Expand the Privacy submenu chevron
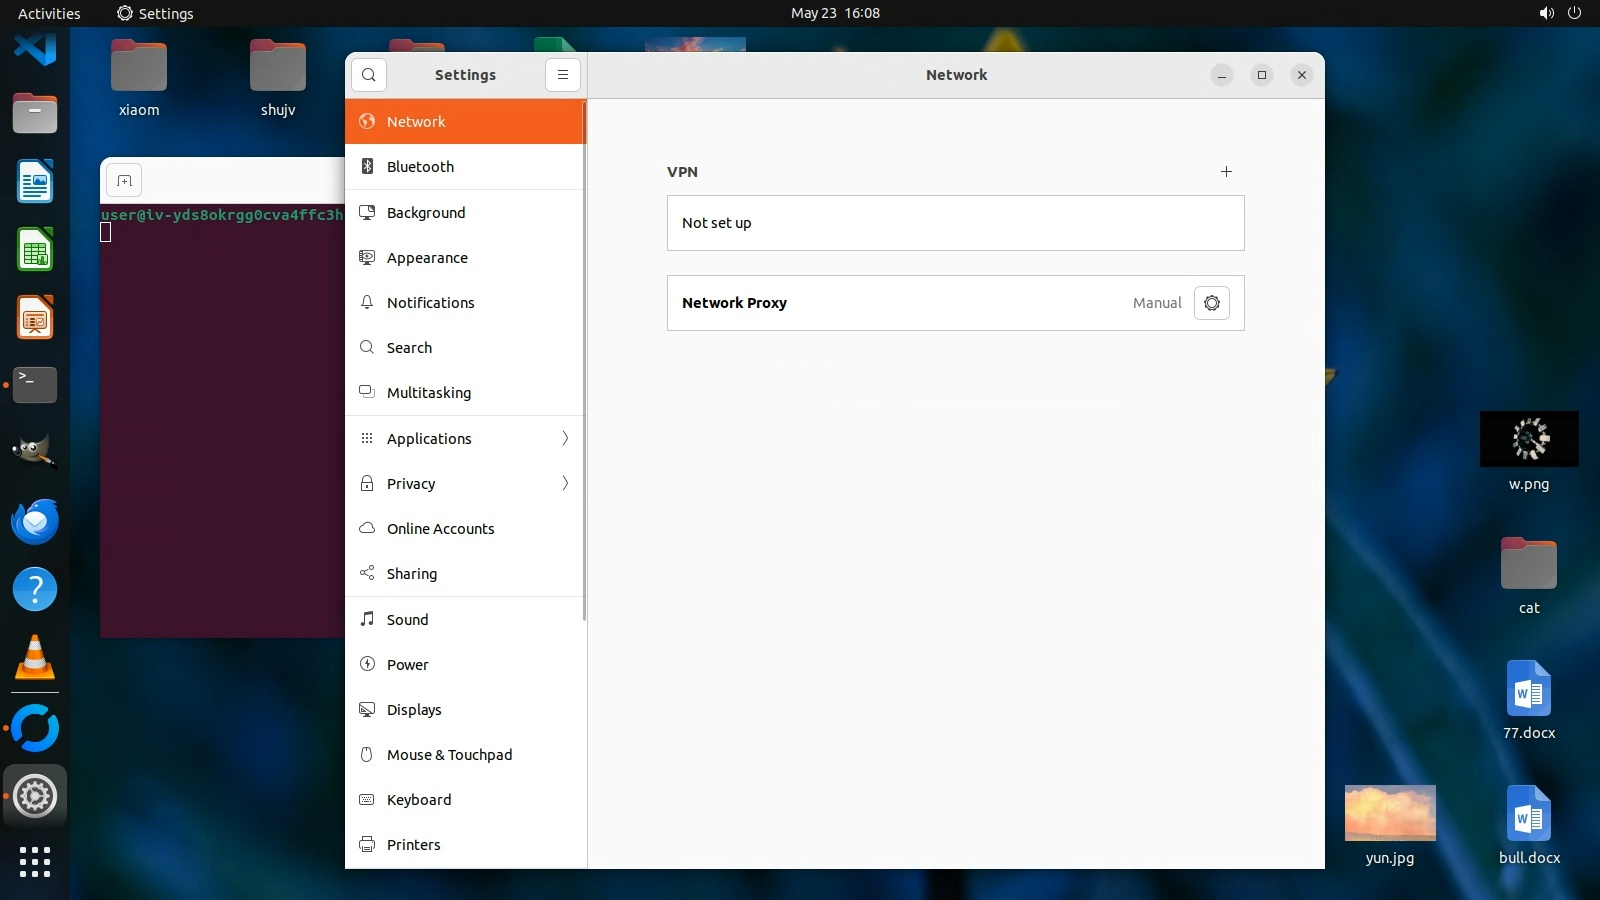1600x900 pixels. pos(565,484)
